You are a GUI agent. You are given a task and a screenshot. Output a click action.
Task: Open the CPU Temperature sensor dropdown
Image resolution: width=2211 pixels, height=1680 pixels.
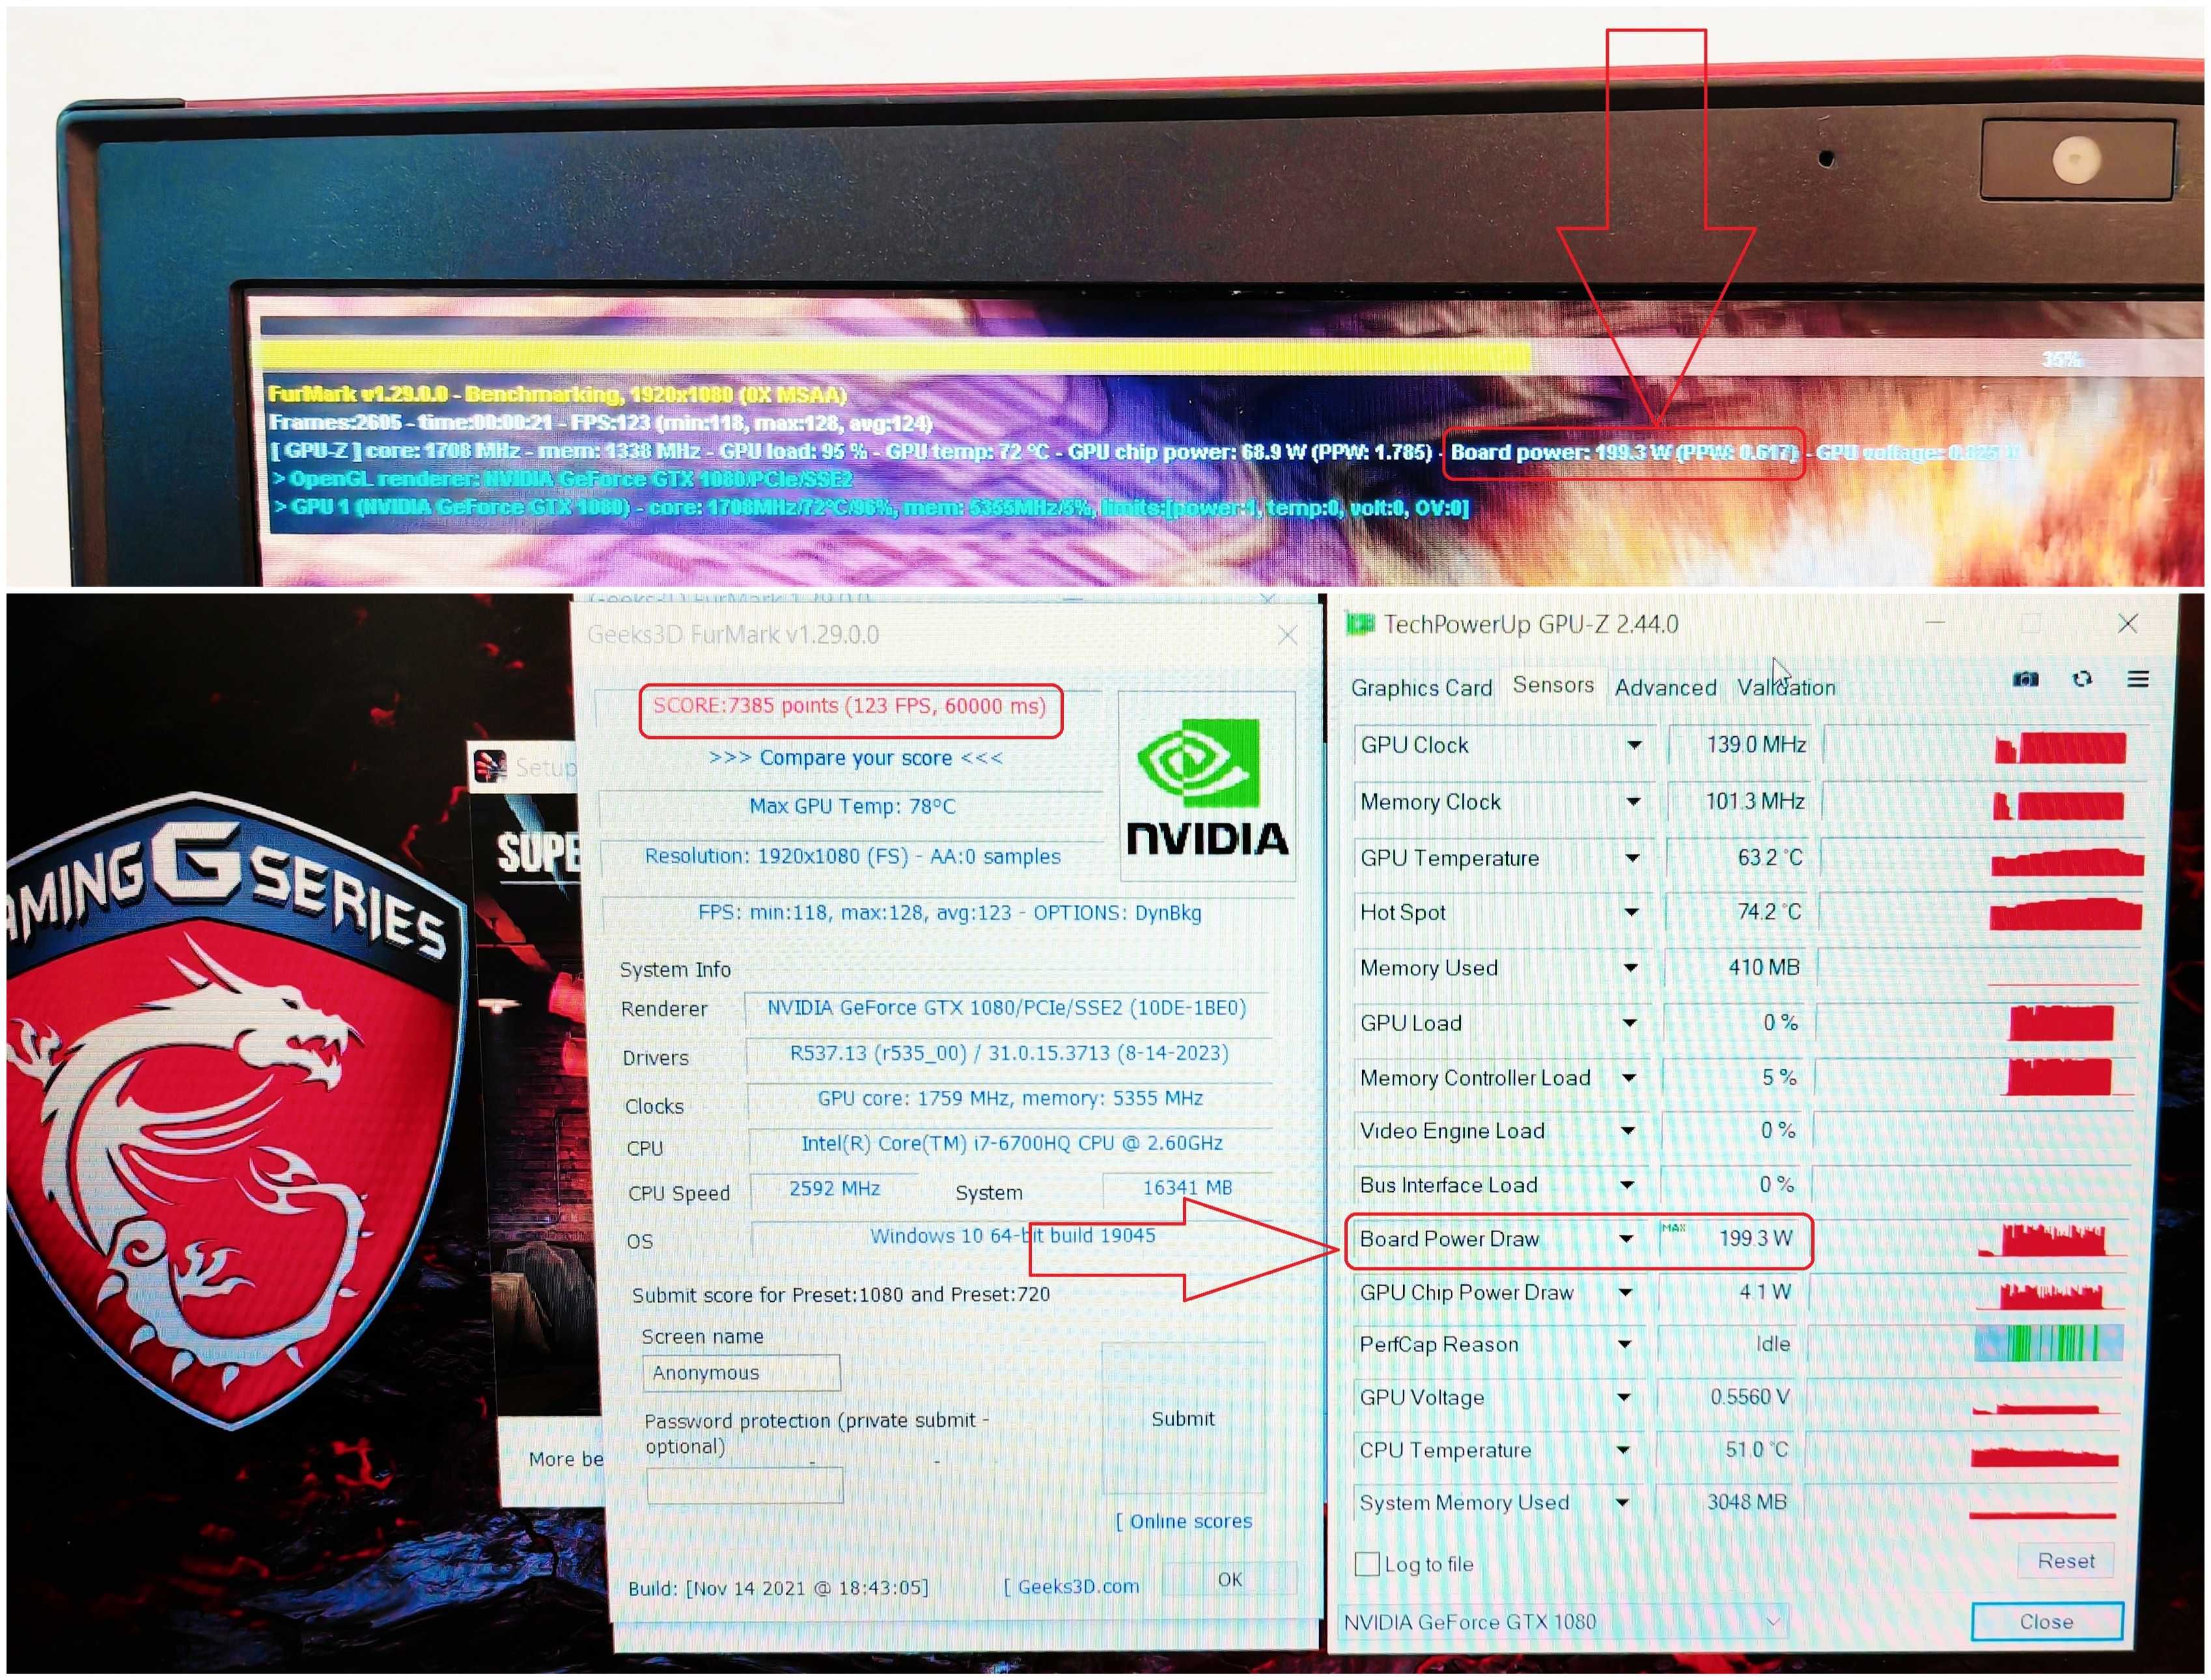tap(1623, 1450)
